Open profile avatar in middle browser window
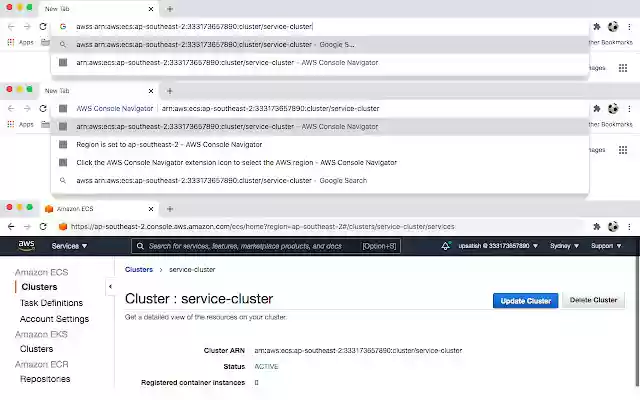The width and height of the screenshot is (640, 400). tap(613, 109)
